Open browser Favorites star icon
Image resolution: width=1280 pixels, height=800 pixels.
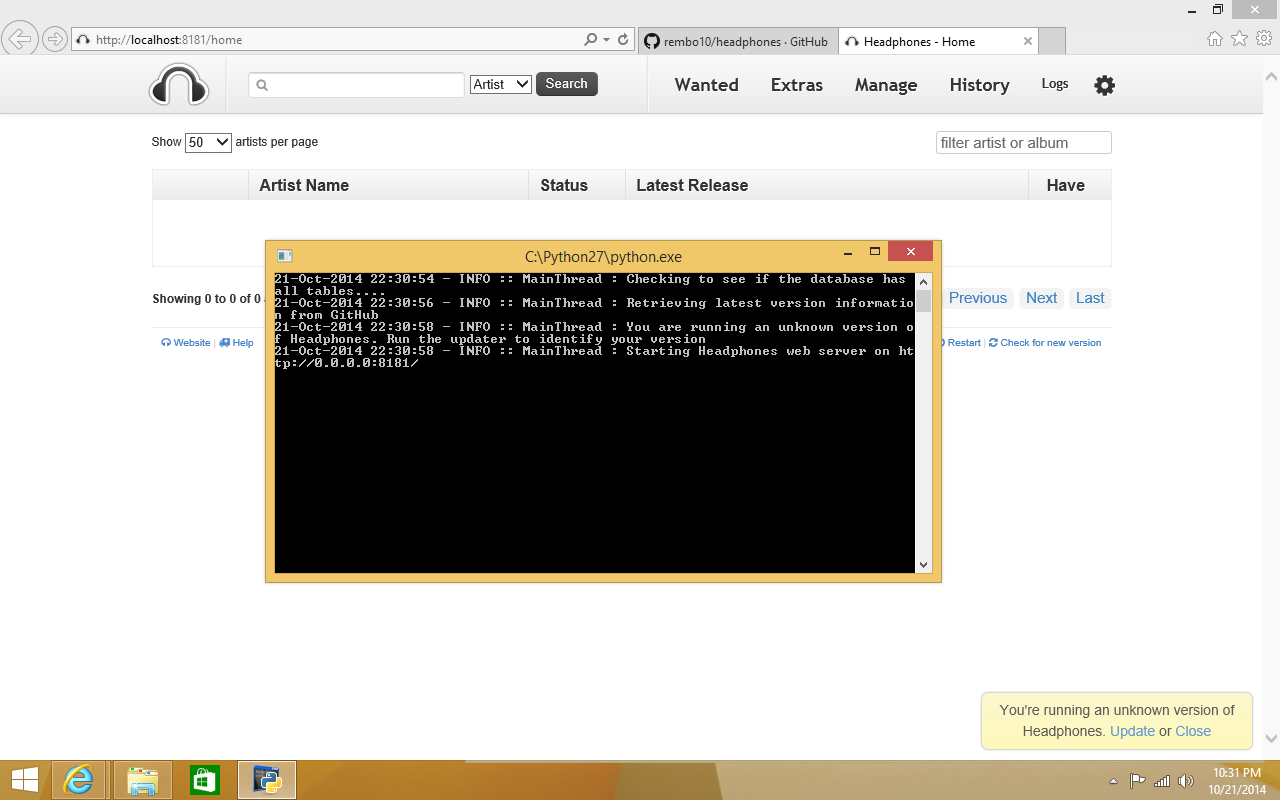point(1239,39)
